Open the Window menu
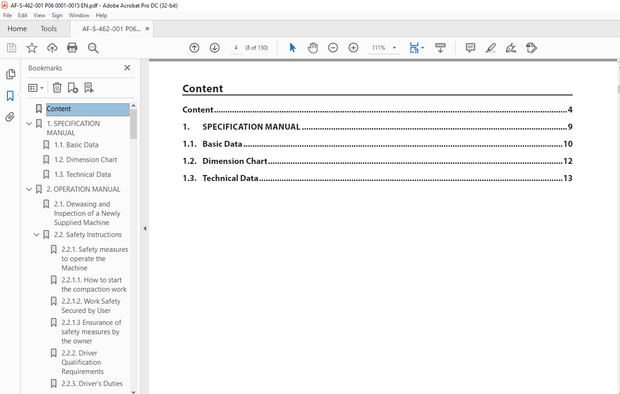 pyautogui.click(x=79, y=15)
